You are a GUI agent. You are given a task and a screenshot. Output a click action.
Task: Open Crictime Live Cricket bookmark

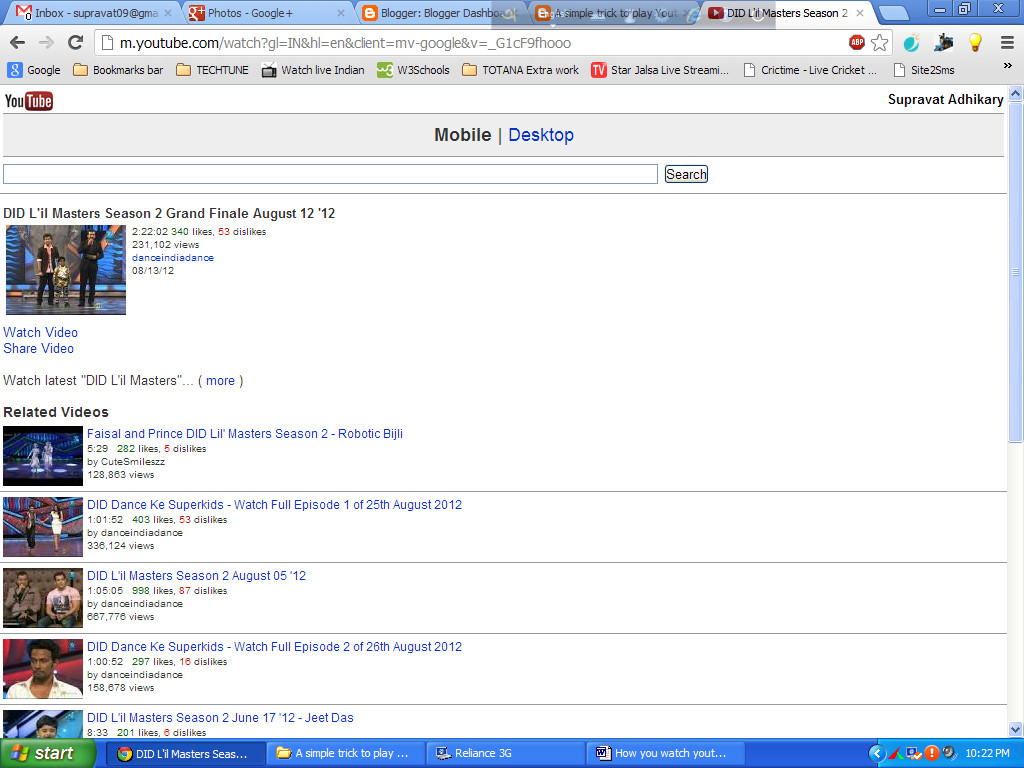point(810,70)
